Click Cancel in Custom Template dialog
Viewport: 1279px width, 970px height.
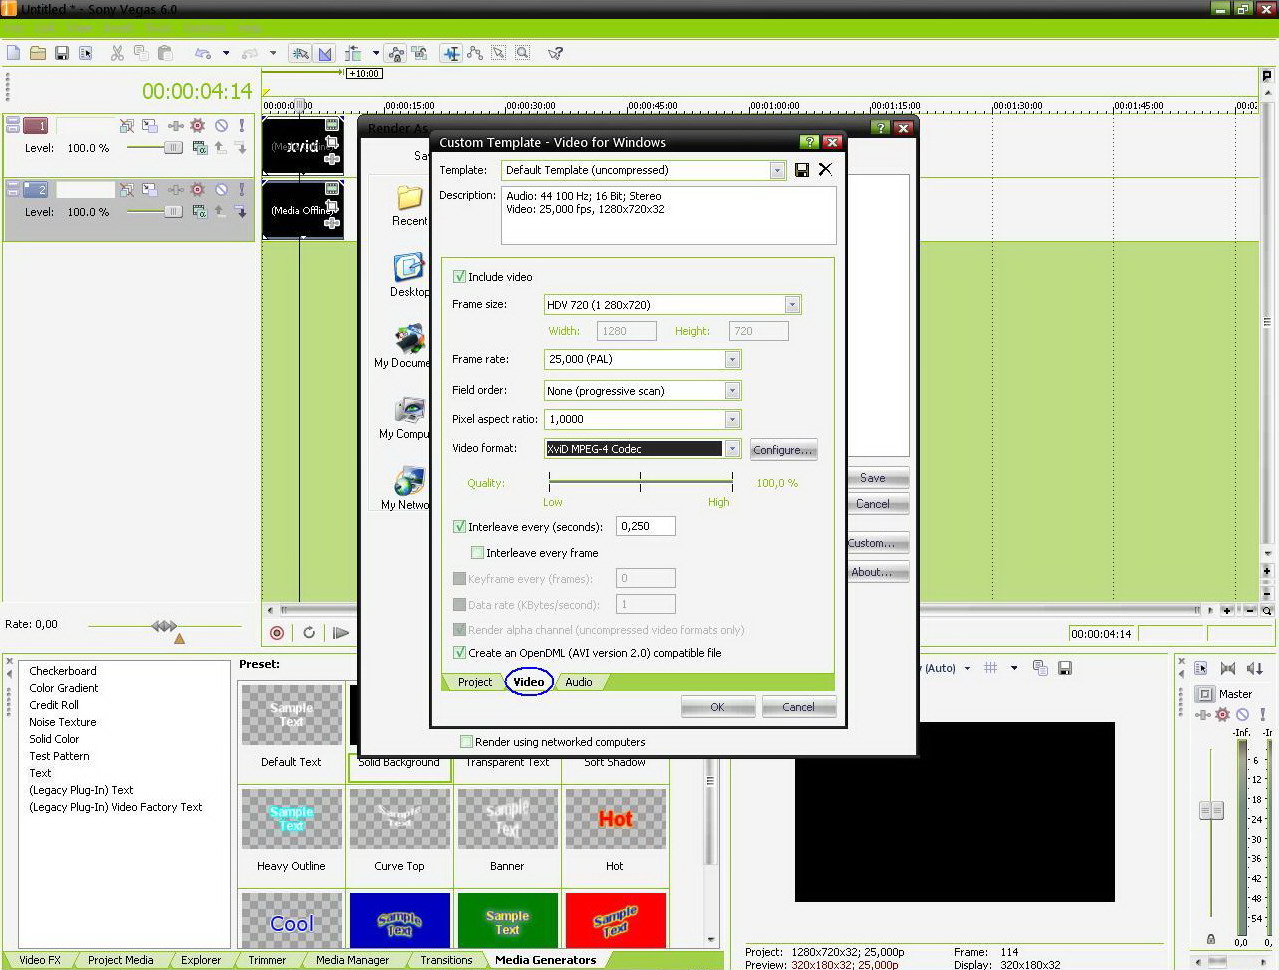click(x=798, y=707)
